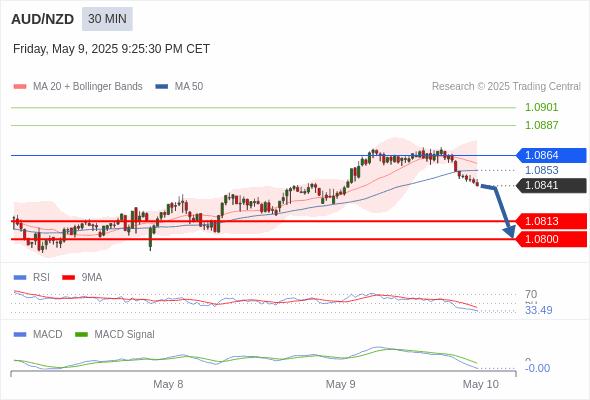Click the RSI legend label
Screen dimensions: 590x400
41,278
